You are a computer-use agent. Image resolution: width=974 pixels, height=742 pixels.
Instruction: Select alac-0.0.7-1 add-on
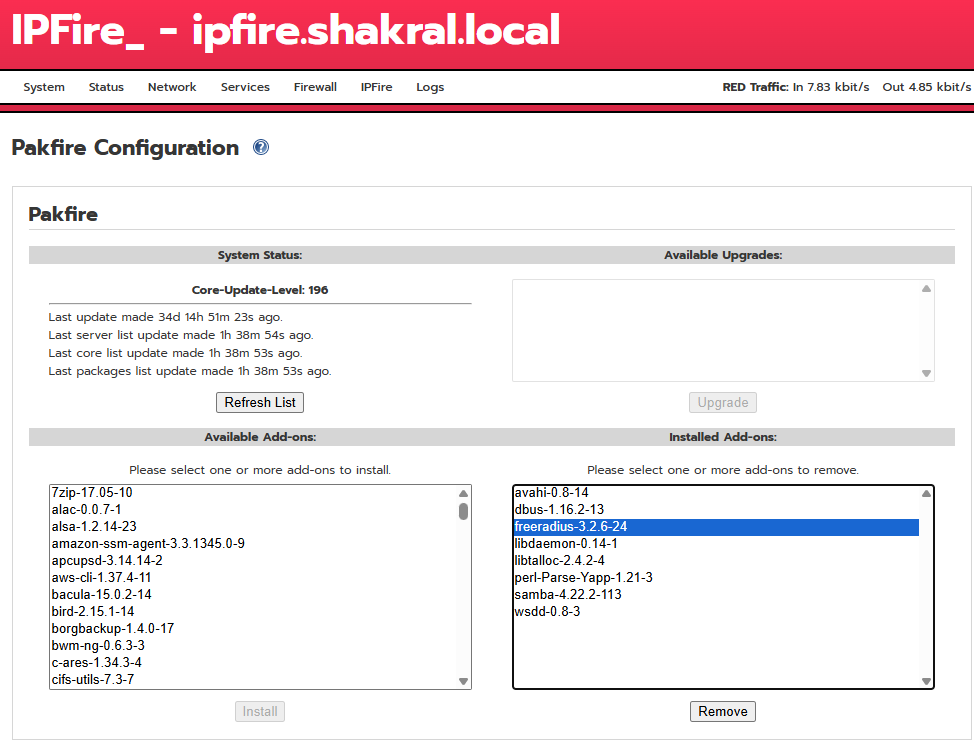tap(253, 510)
